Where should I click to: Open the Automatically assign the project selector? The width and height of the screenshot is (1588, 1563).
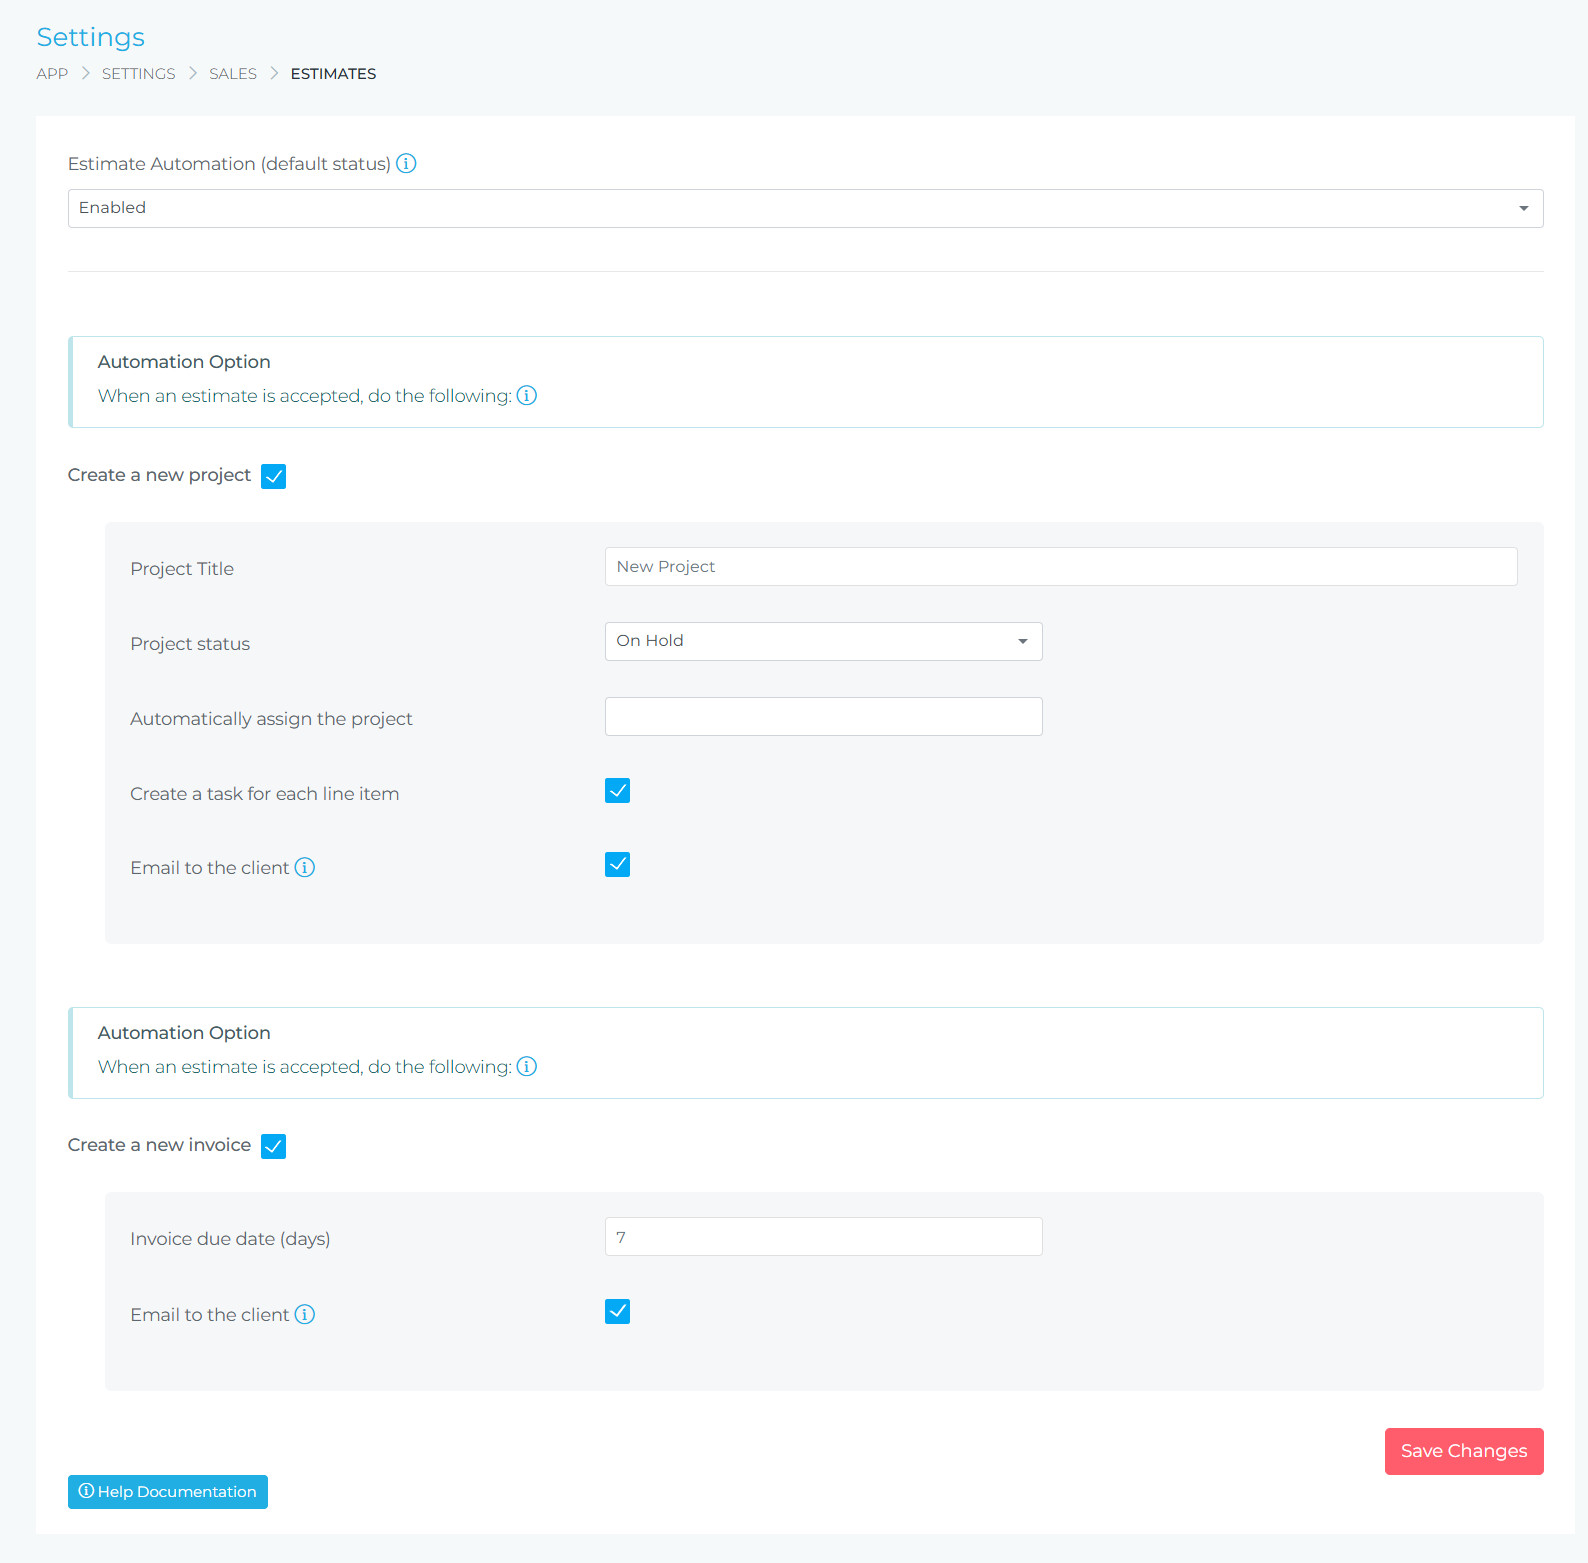pos(823,717)
